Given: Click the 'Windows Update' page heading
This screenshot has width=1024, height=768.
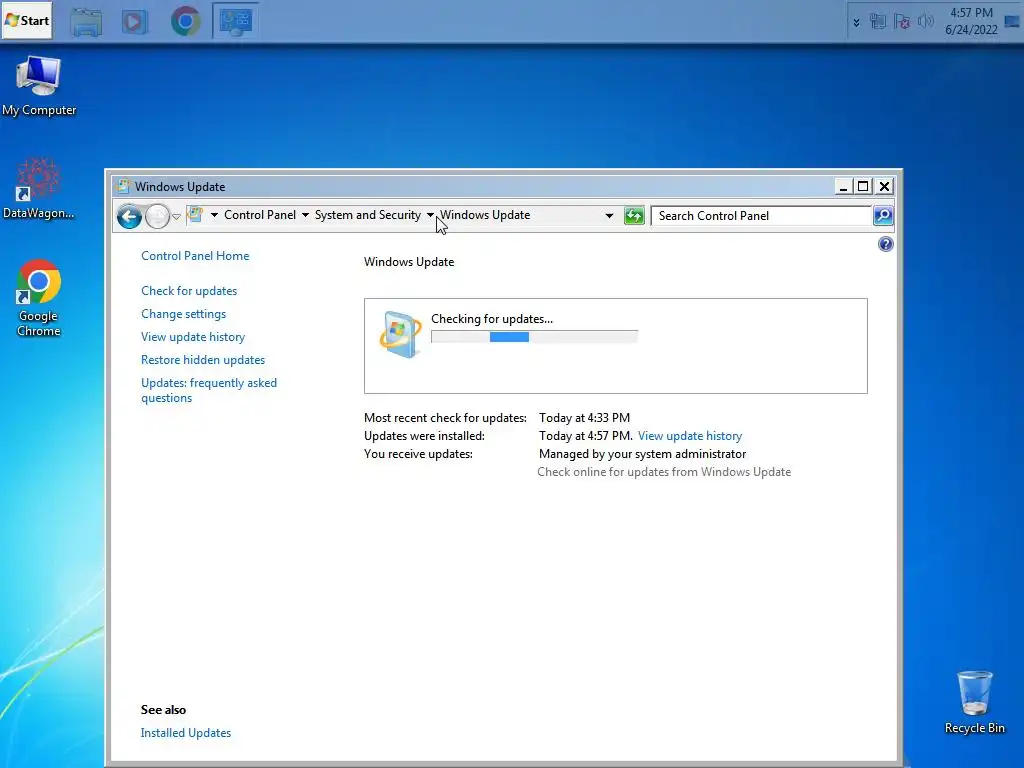Looking at the screenshot, I should click(x=409, y=262).
